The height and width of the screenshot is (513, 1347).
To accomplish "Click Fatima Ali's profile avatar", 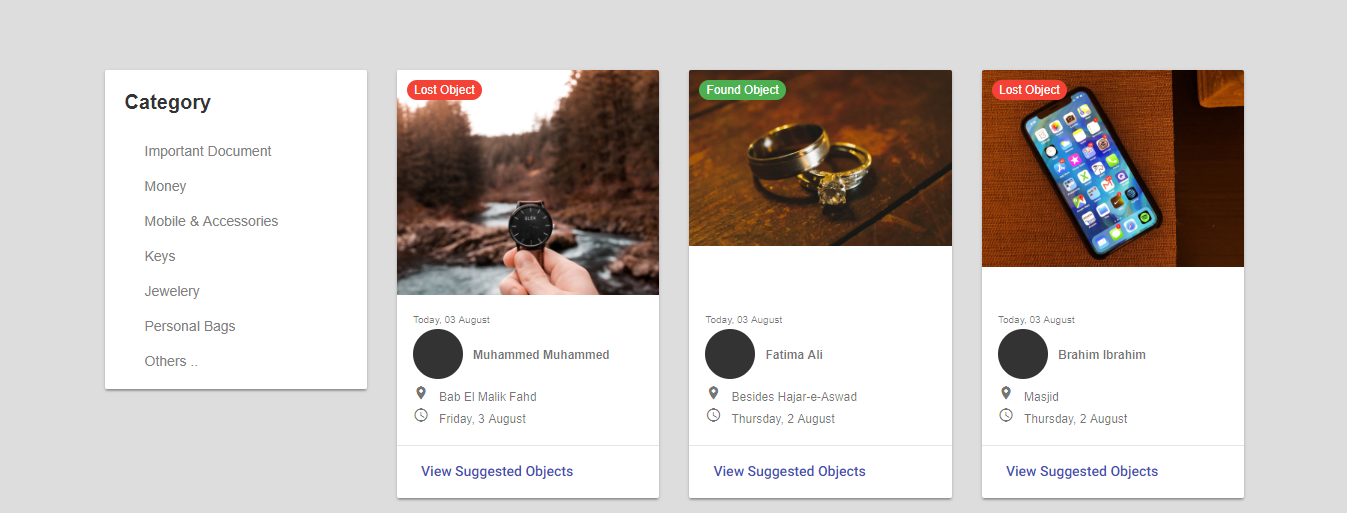I will [x=730, y=354].
